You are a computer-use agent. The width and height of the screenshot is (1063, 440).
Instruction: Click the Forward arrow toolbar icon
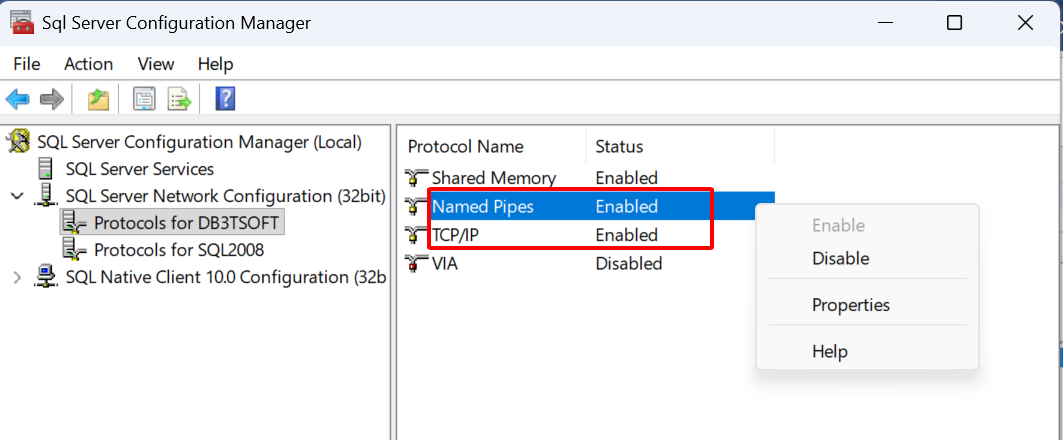(51, 99)
